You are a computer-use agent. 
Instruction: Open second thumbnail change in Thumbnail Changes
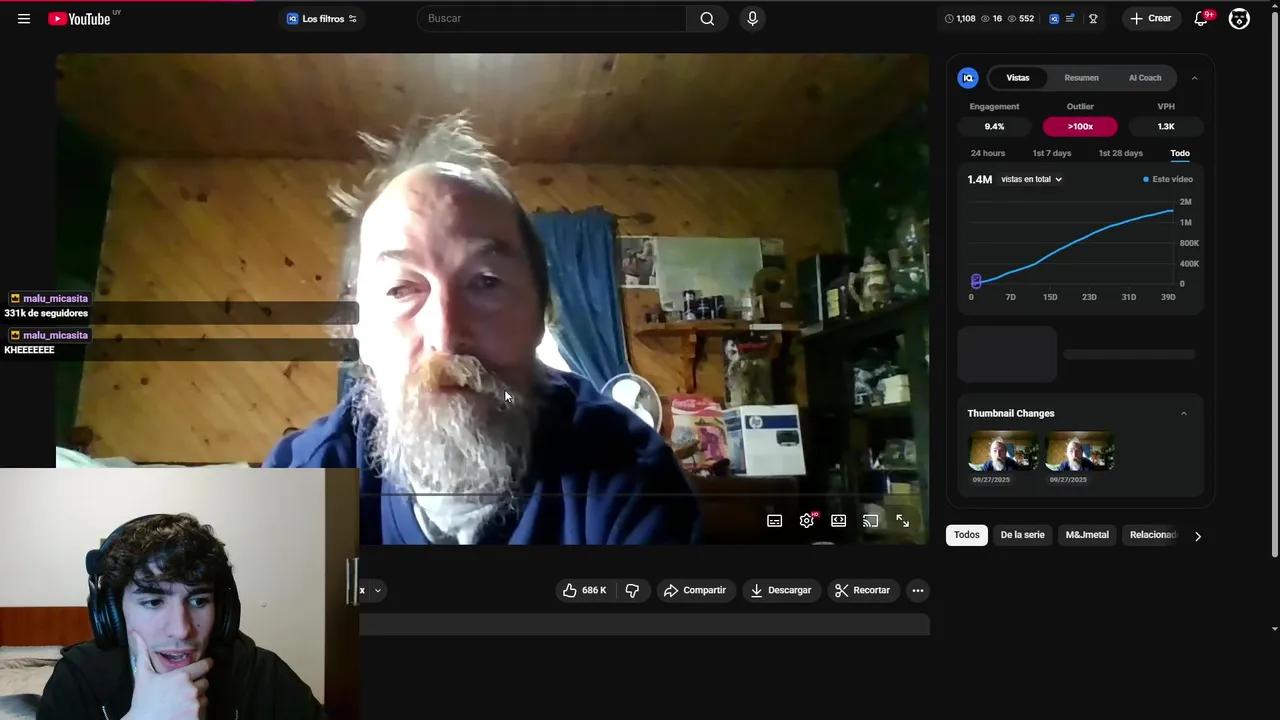click(x=1080, y=451)
